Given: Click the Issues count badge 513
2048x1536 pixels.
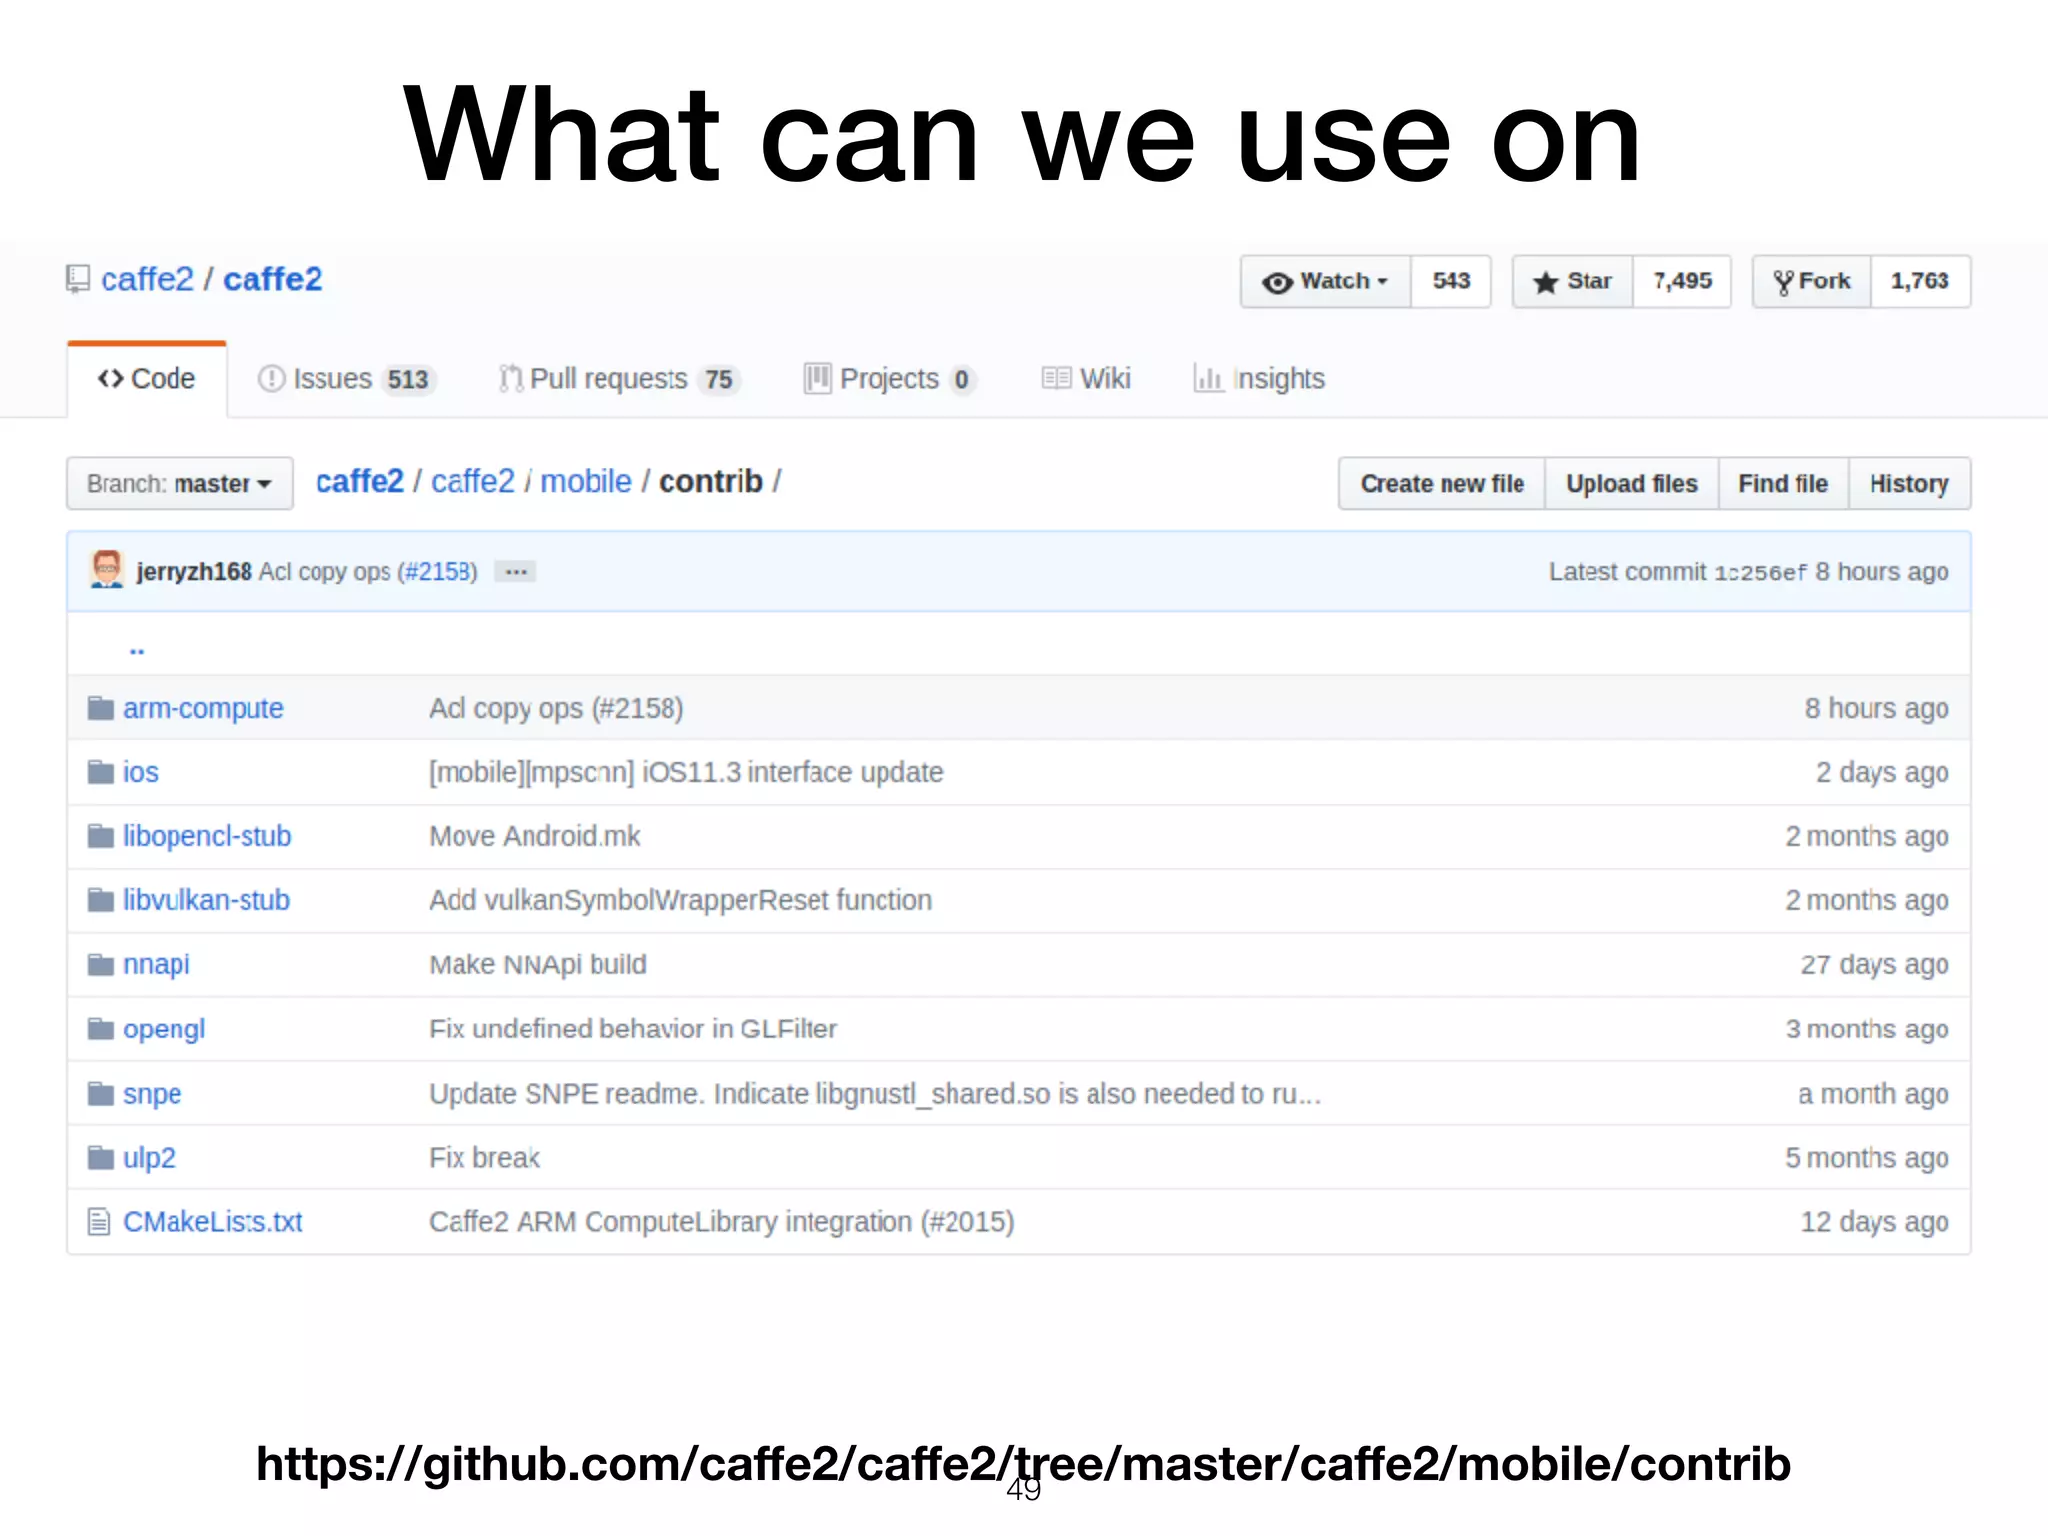Looking at the screenshot, I should point(408,380).
